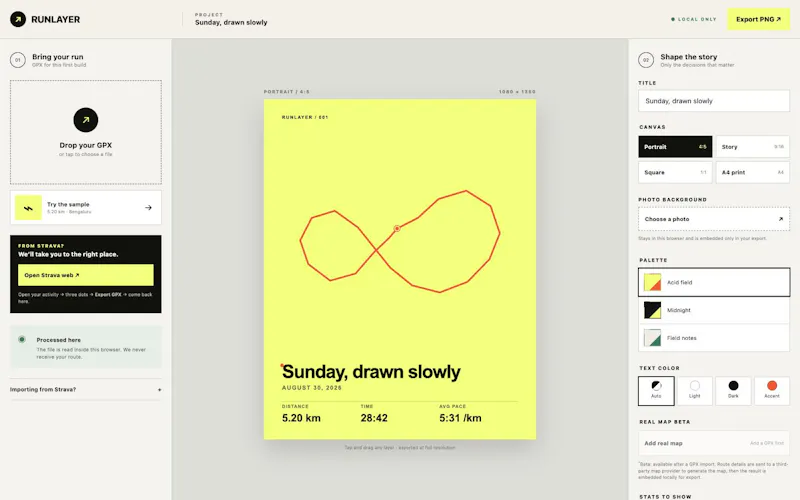Click the step 01 circle badge
Screen dimensions: 800x500
(x=18, y=60)
